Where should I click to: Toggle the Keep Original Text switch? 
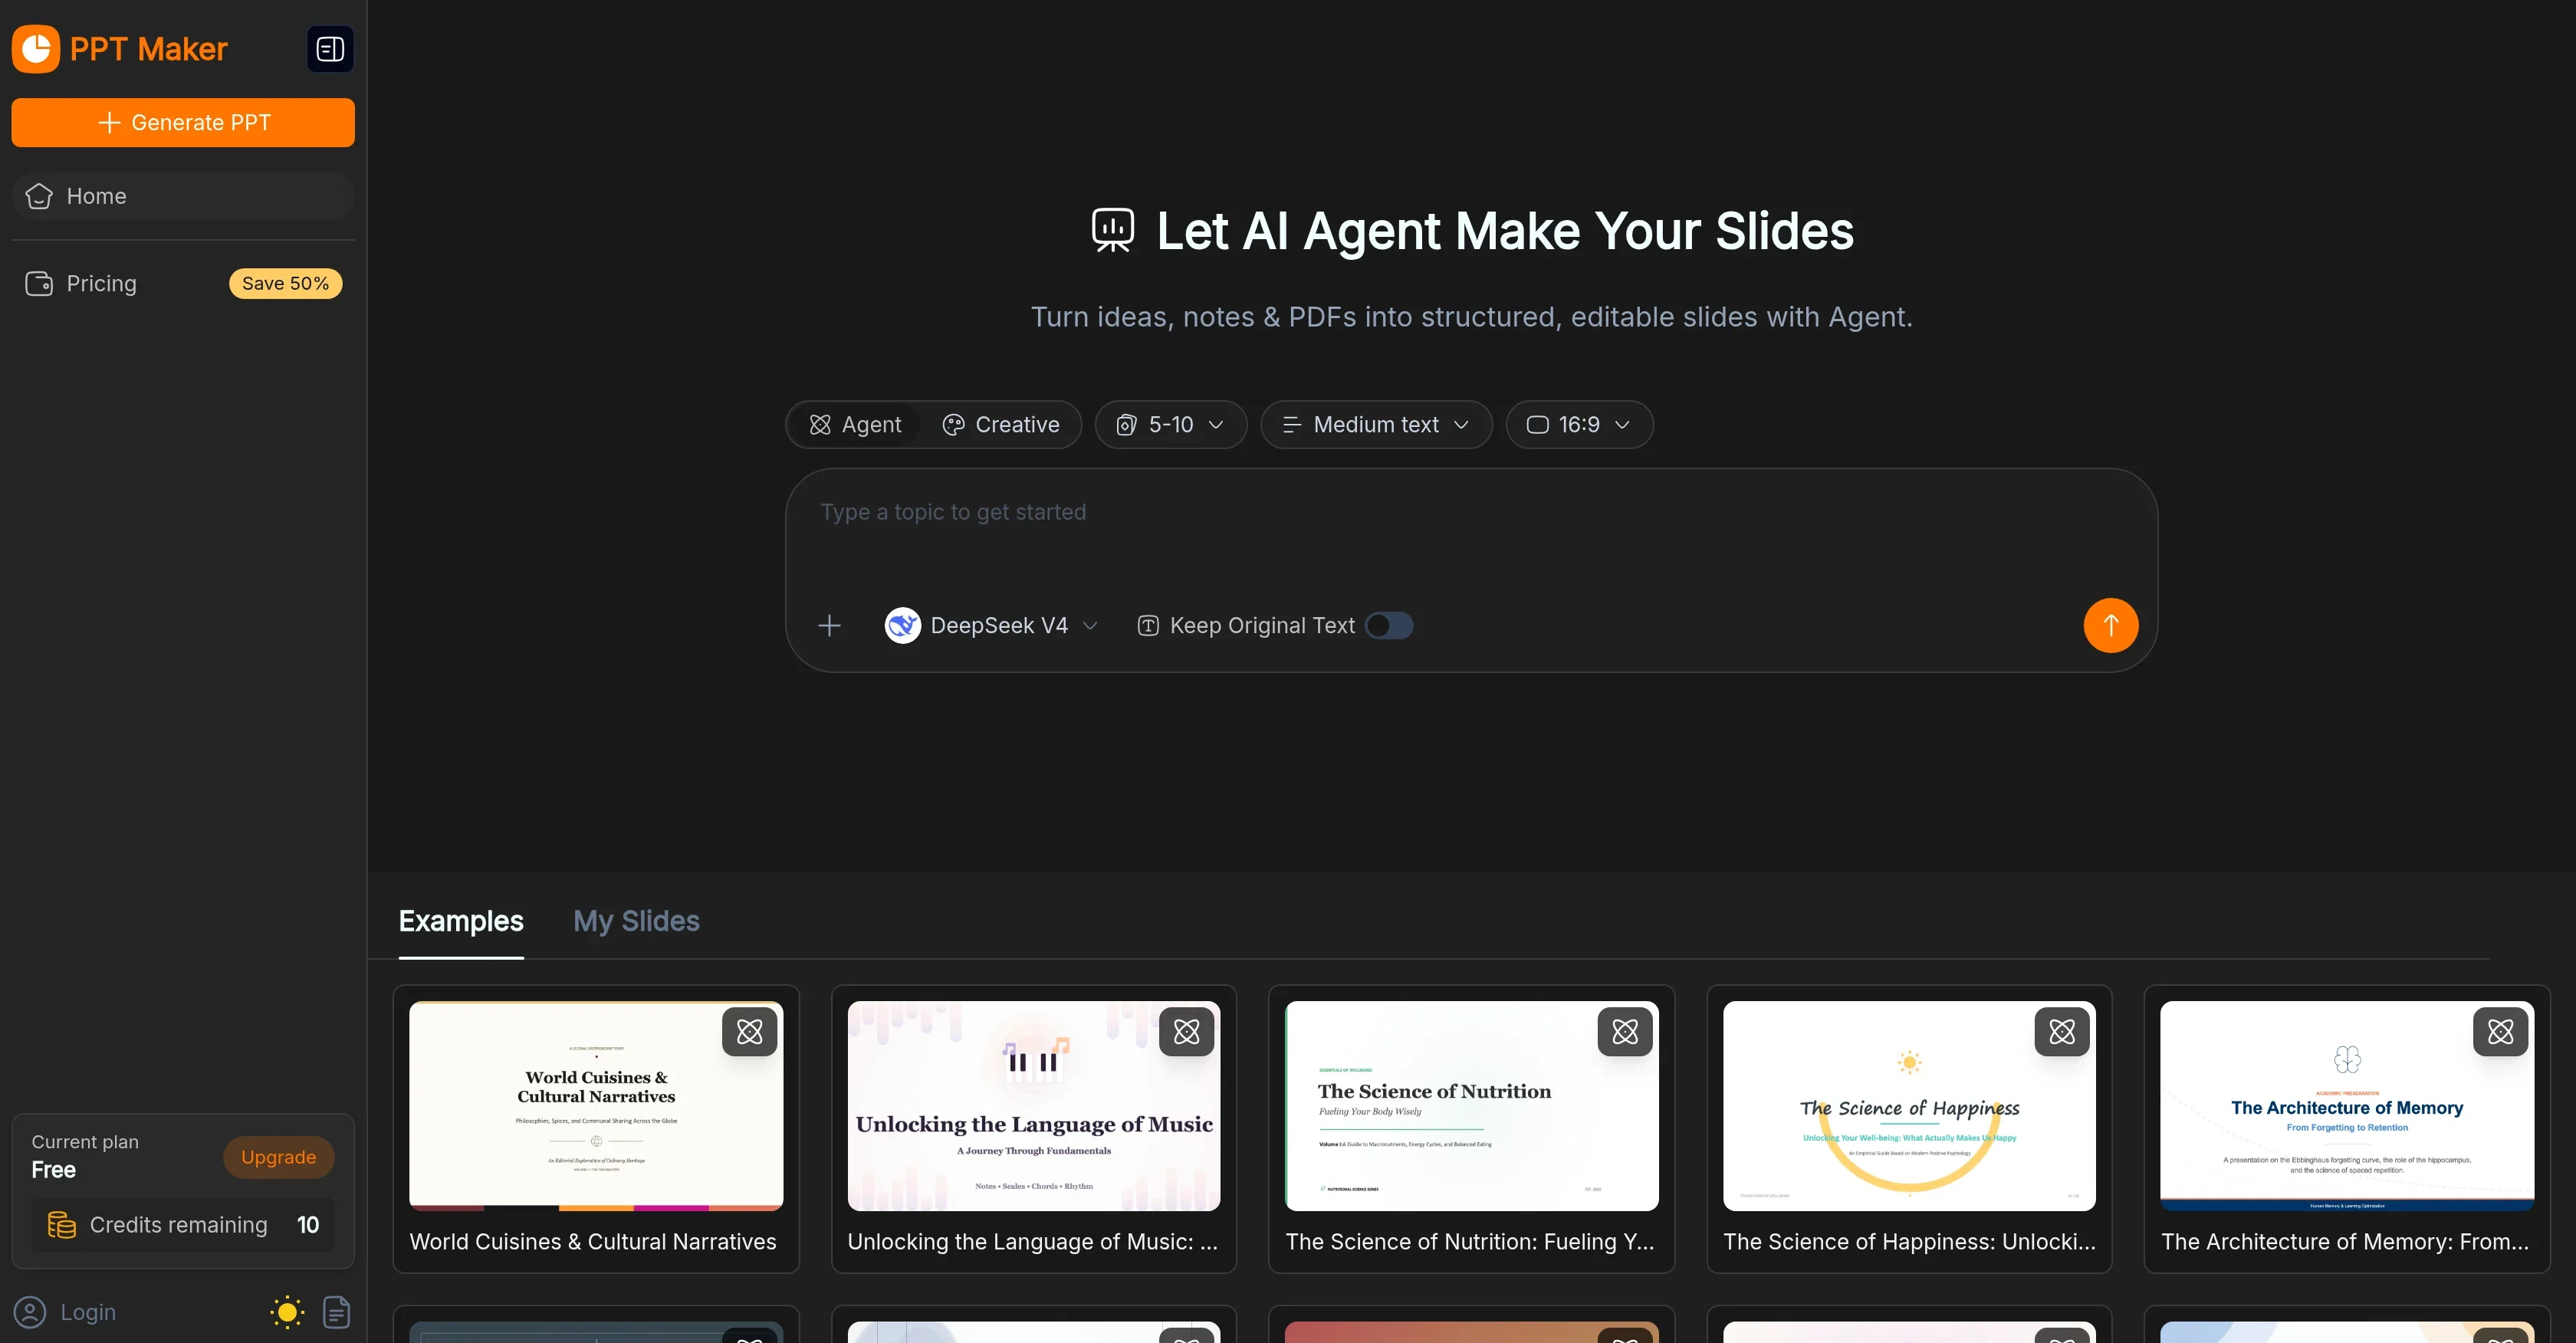click(x=1389, y=626)
